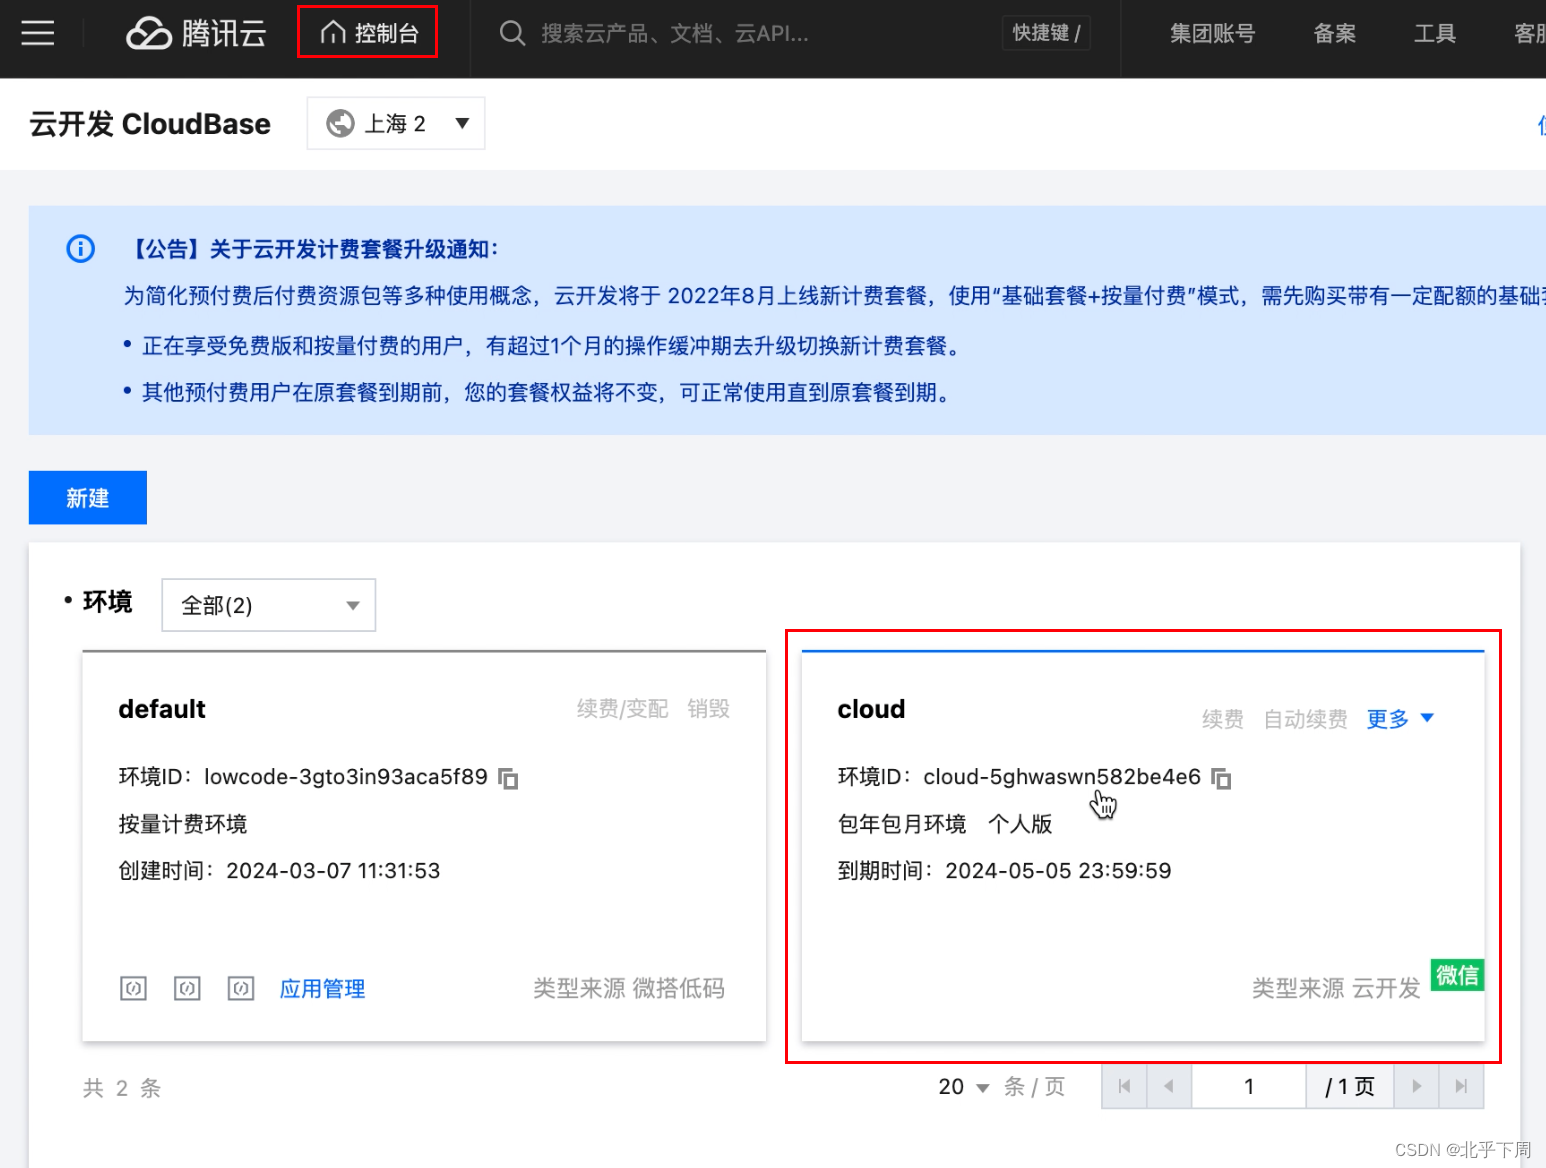Image resolution: width=1546 pixels, height=1168 pixels.
Task: Click the lowcode-3gto3in93aca5f89 ID text
Action: point(346,777)
